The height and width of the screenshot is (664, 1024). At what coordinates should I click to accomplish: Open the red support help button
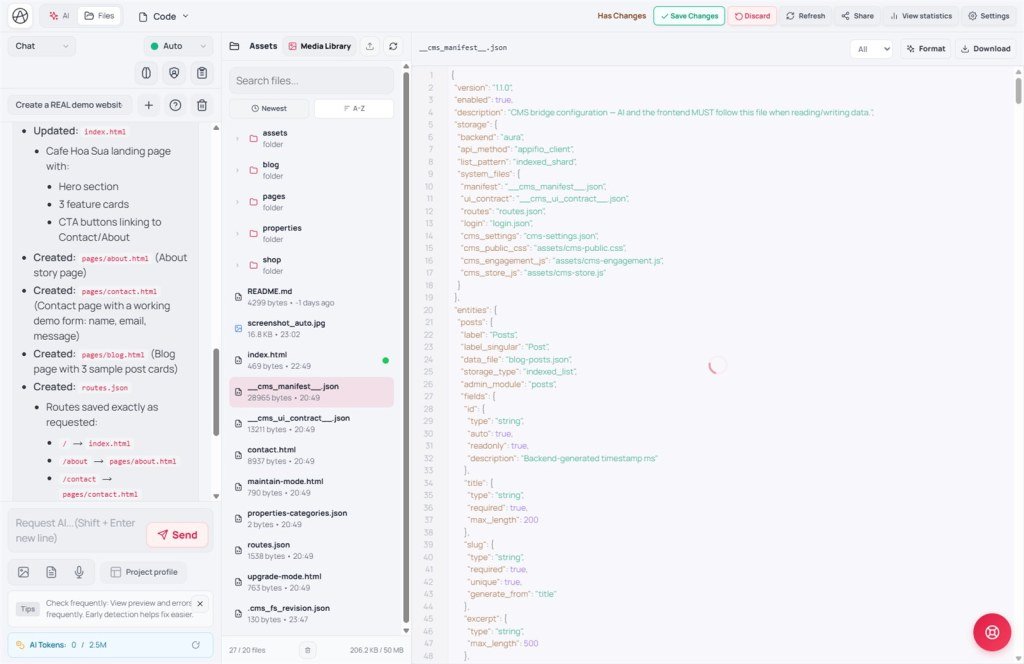click(x=992, y=632)
